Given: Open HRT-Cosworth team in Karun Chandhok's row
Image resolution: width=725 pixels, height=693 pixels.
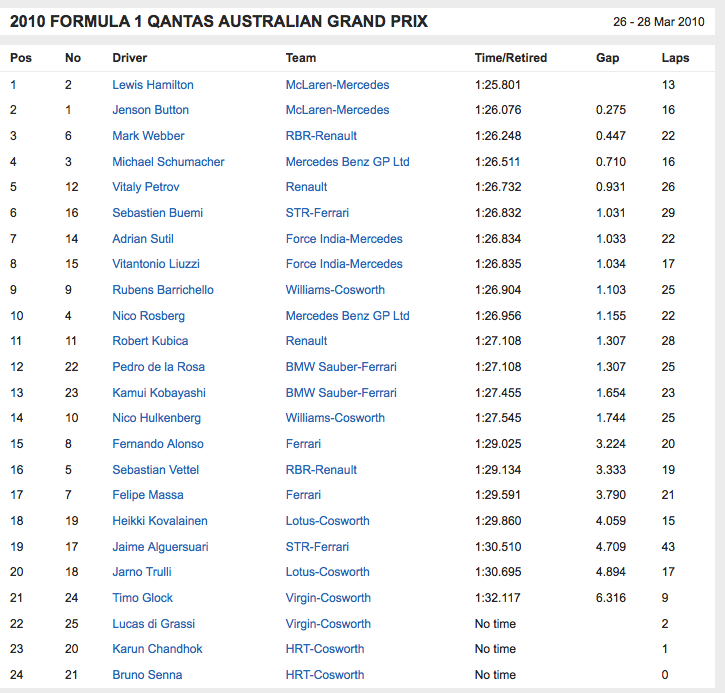Looking at the screenshot, I should pos(325,649).
